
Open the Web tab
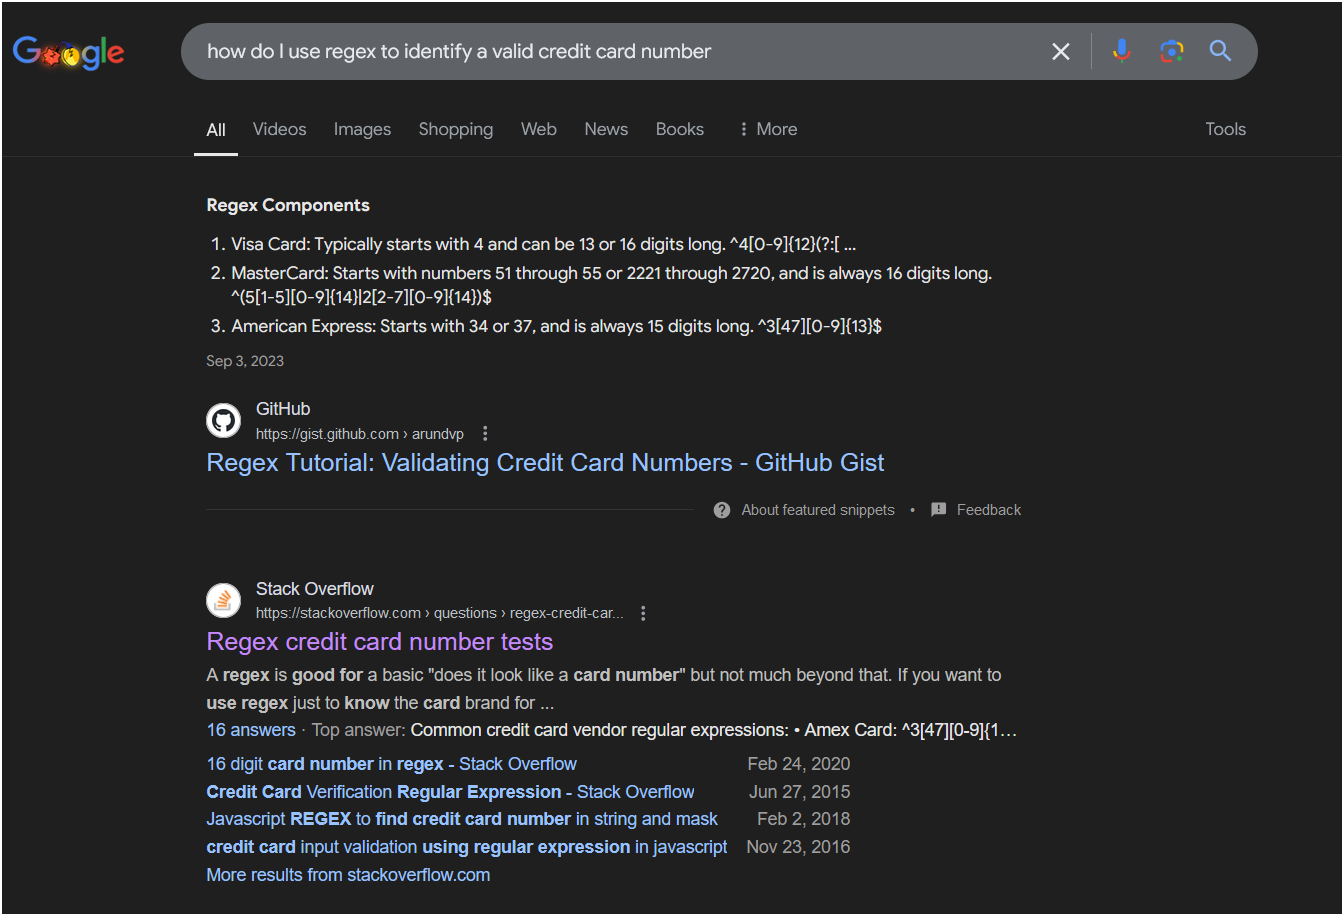coord(539,129)
